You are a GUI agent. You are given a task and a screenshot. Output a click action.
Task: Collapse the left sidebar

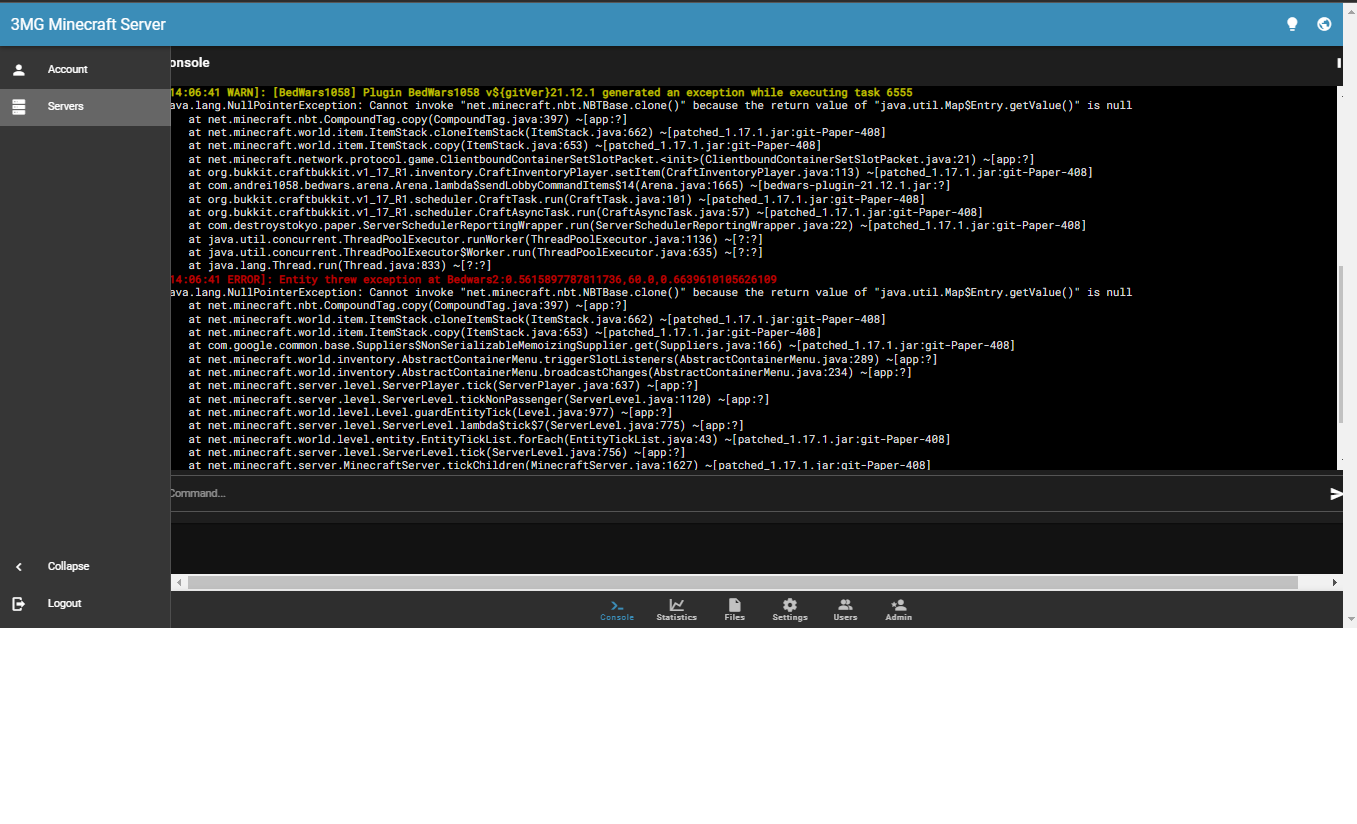tap(18, 566)
